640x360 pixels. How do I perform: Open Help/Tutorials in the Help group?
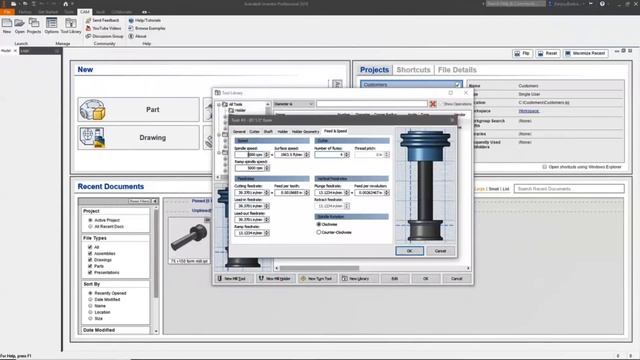[145, 20]
